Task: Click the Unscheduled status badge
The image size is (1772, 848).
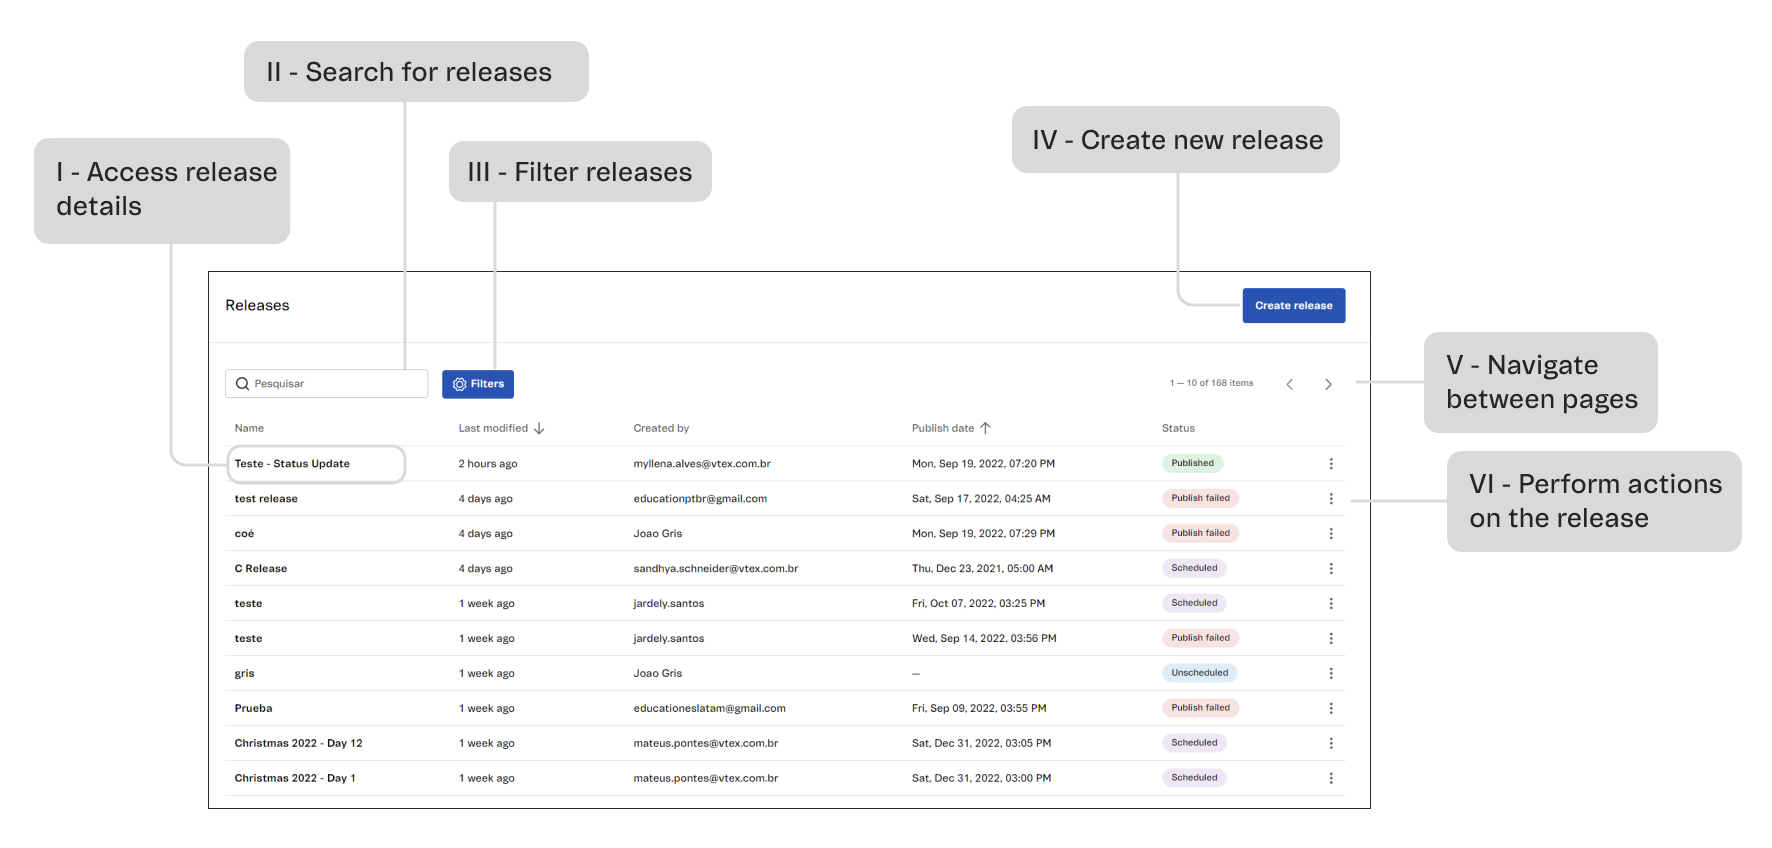Action: click(x=1199, y=673)
